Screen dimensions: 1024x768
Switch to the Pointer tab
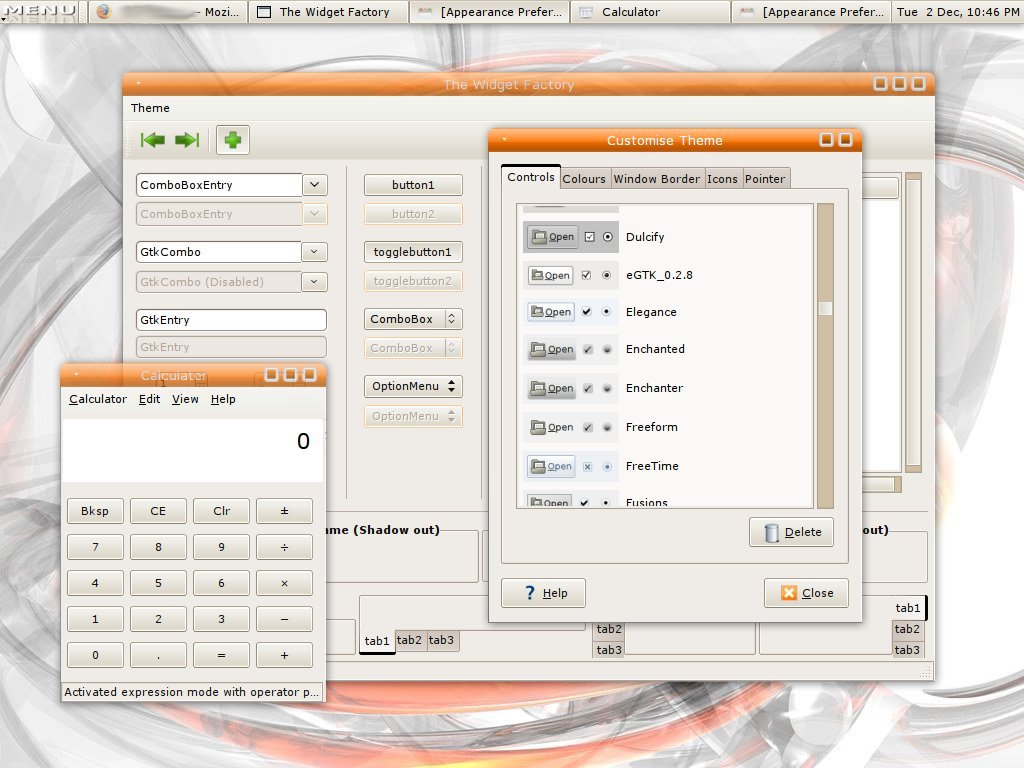pos(765,179)
